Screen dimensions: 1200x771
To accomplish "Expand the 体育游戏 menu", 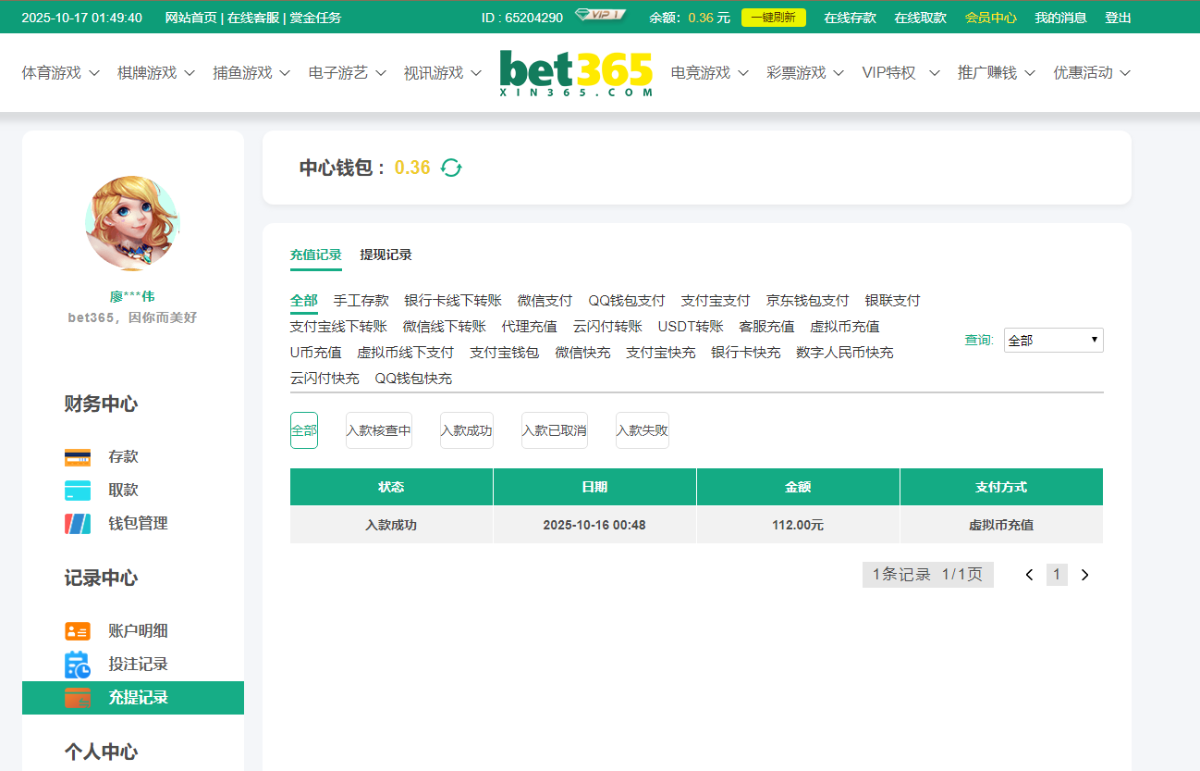I will pos(61,73).
